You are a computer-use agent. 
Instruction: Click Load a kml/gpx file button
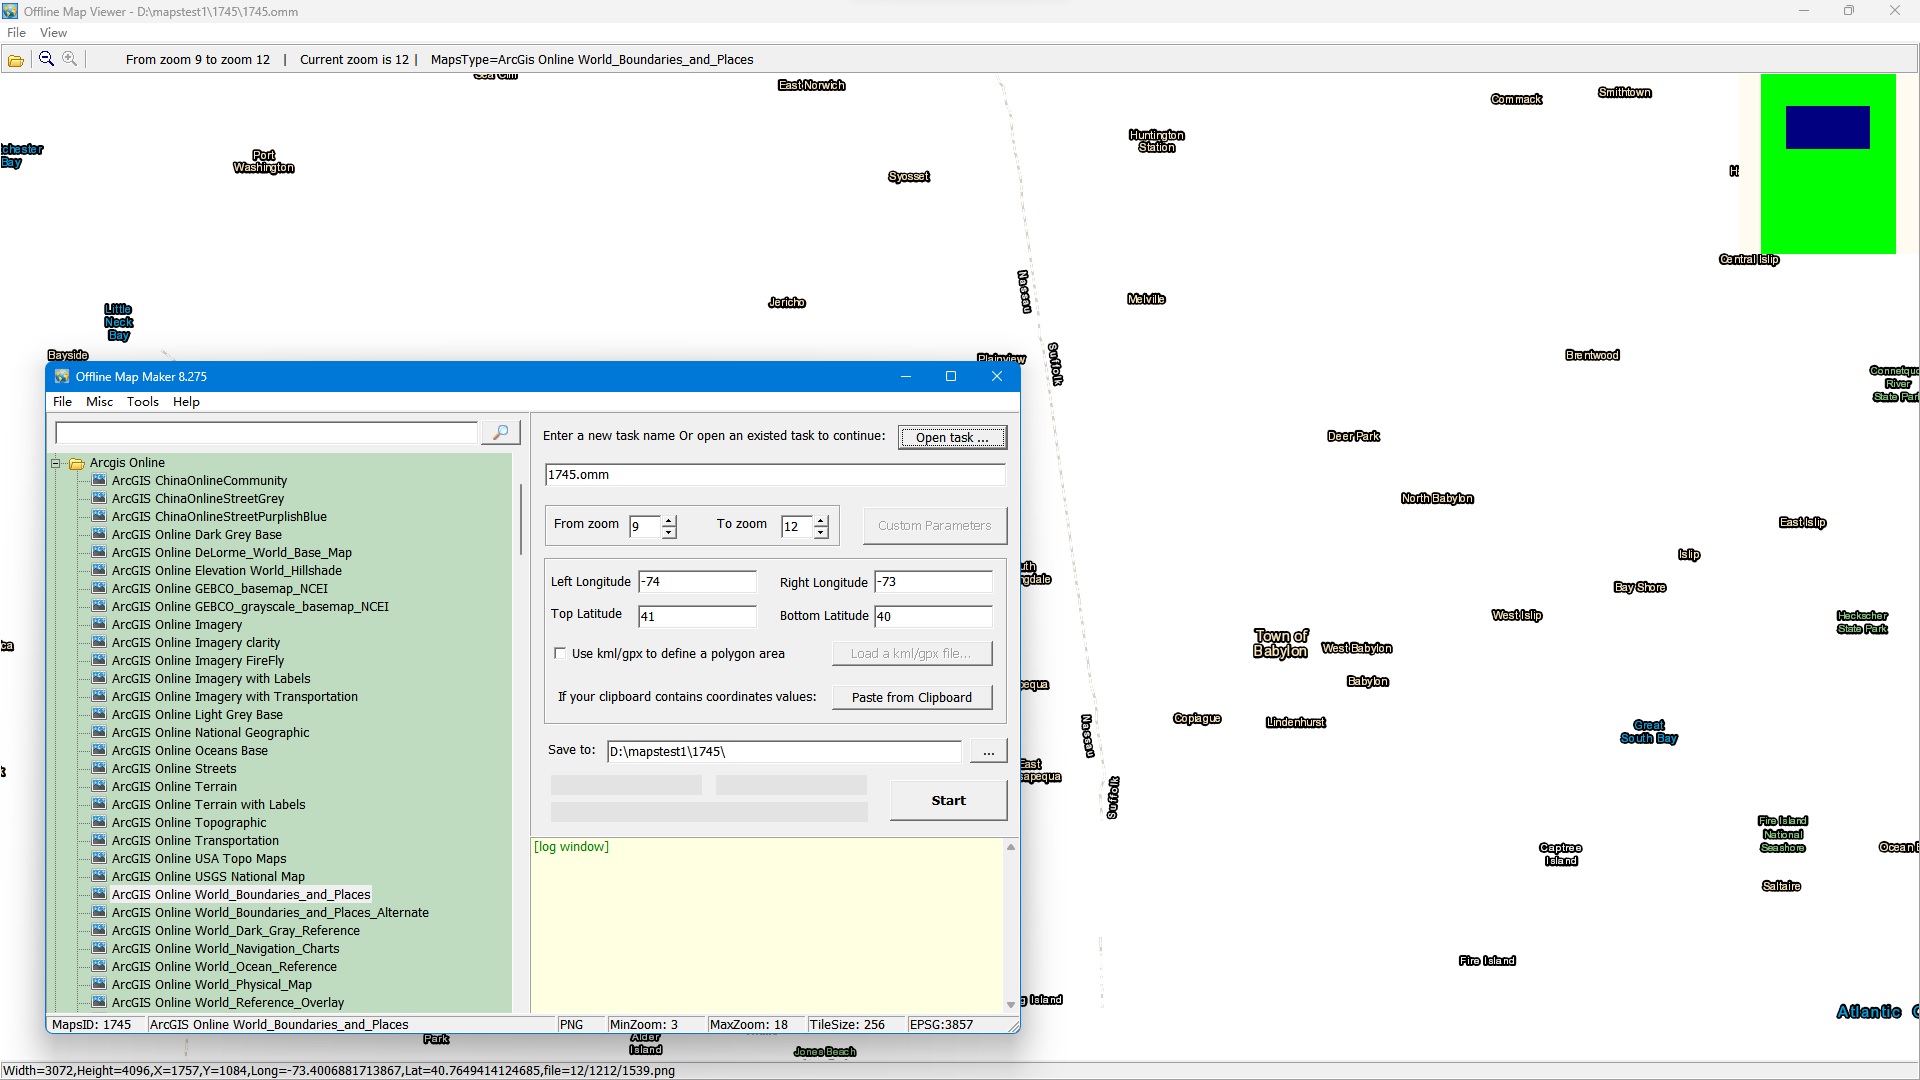tap(911, 653)
